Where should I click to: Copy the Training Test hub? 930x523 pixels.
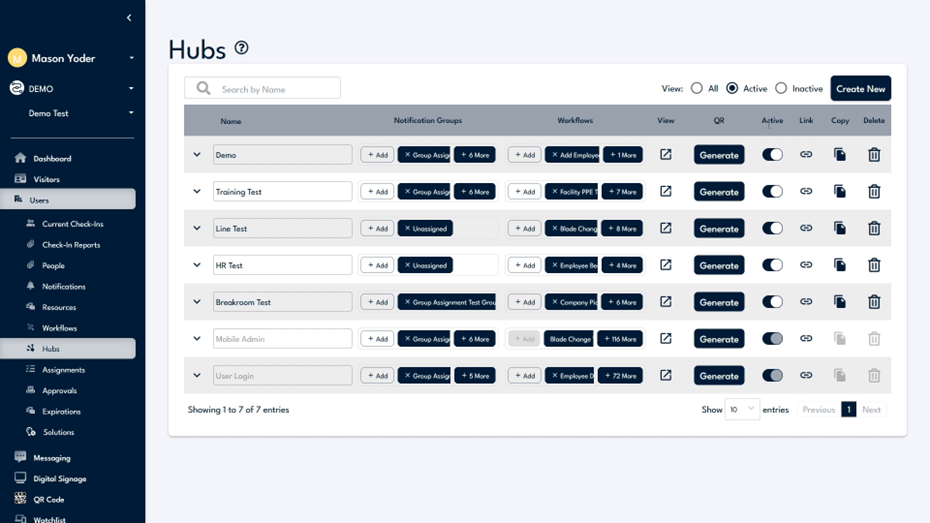click(x=840, y=192)
